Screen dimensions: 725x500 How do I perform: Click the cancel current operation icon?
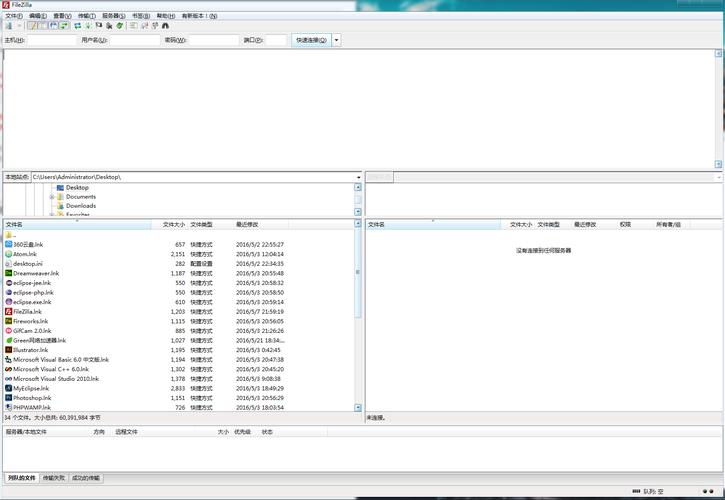click(x=98, y=26)
